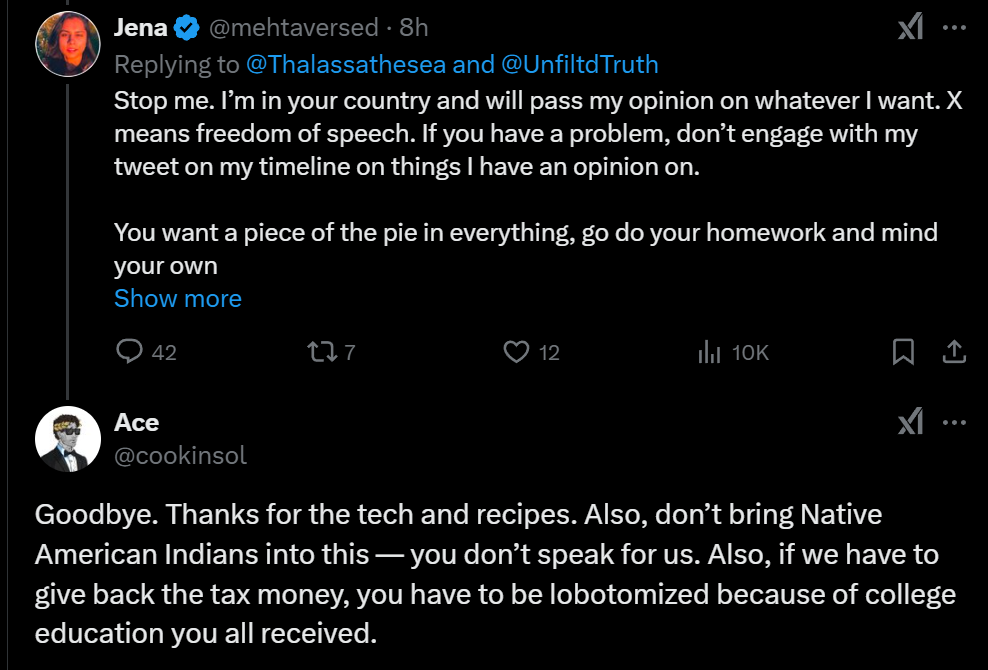Bookmark Jena's tweet

click(x=902, y=351)
